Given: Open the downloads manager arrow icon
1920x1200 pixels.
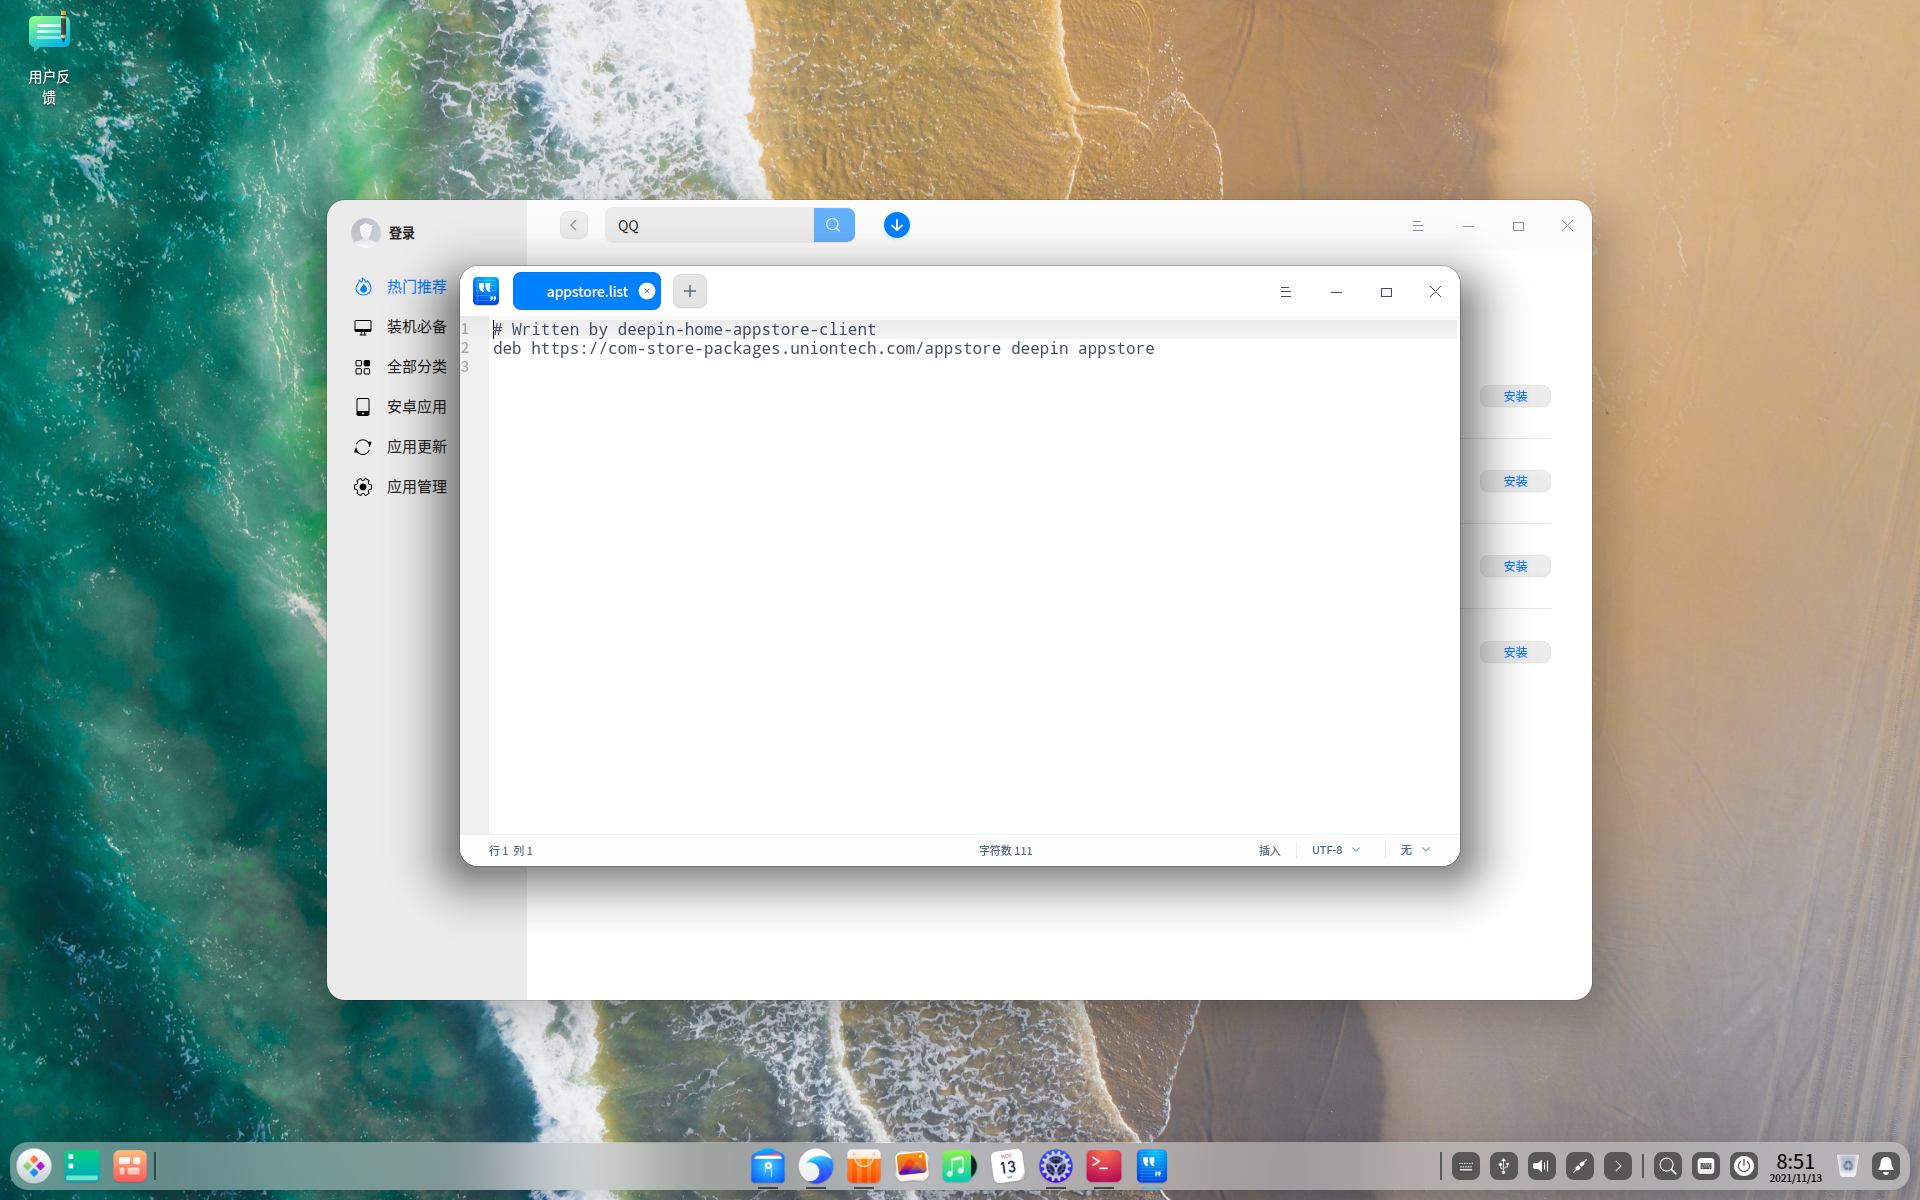Looking at the screenshot, I should pyautogui.click(x=896, y=225).
